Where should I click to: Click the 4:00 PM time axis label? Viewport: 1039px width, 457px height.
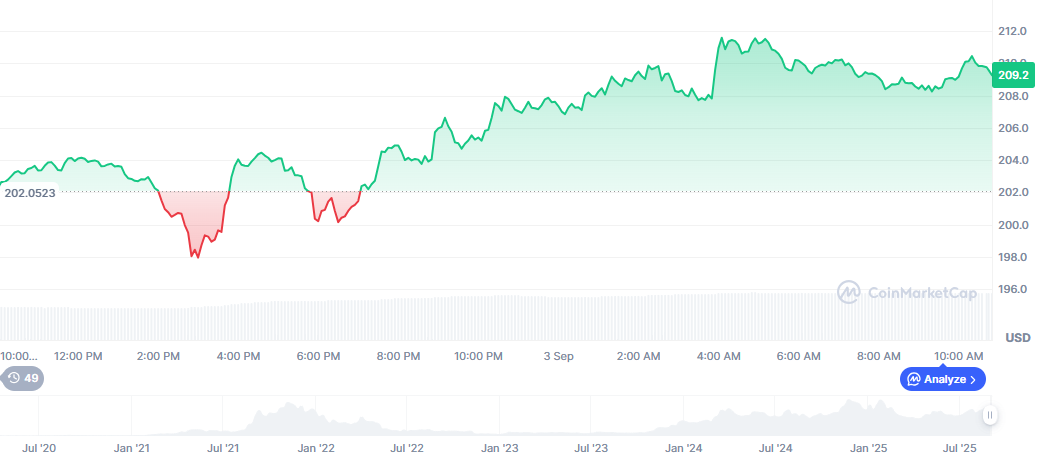coord(239,356)
